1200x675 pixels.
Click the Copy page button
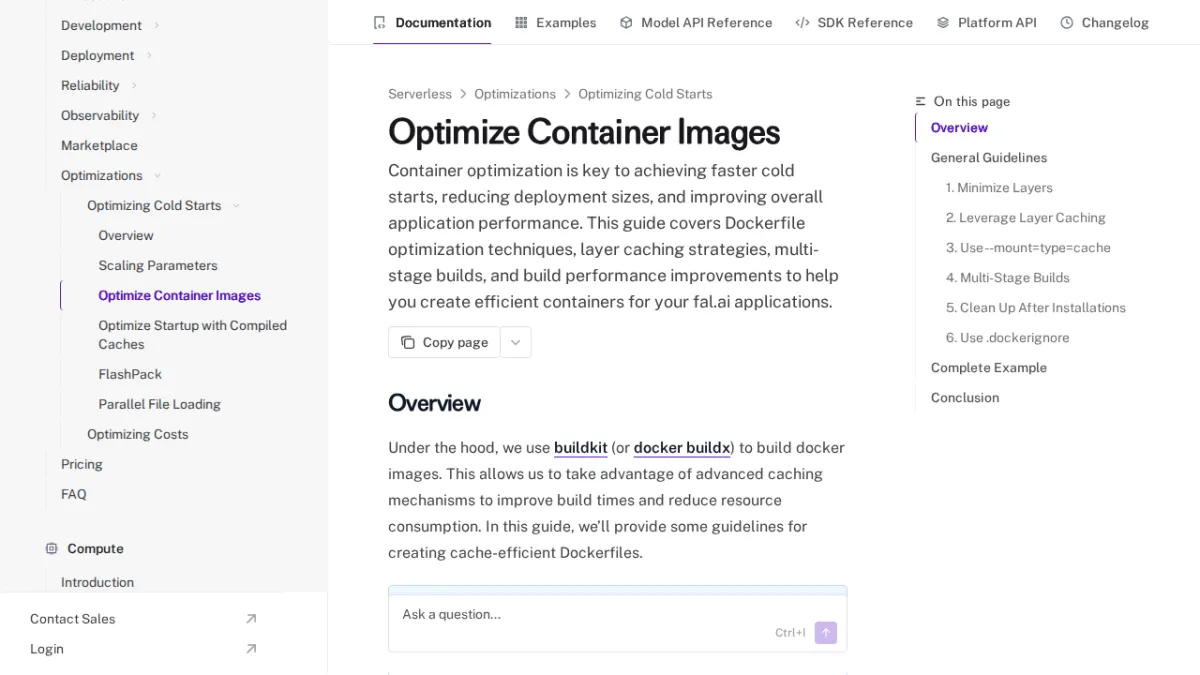444,342
